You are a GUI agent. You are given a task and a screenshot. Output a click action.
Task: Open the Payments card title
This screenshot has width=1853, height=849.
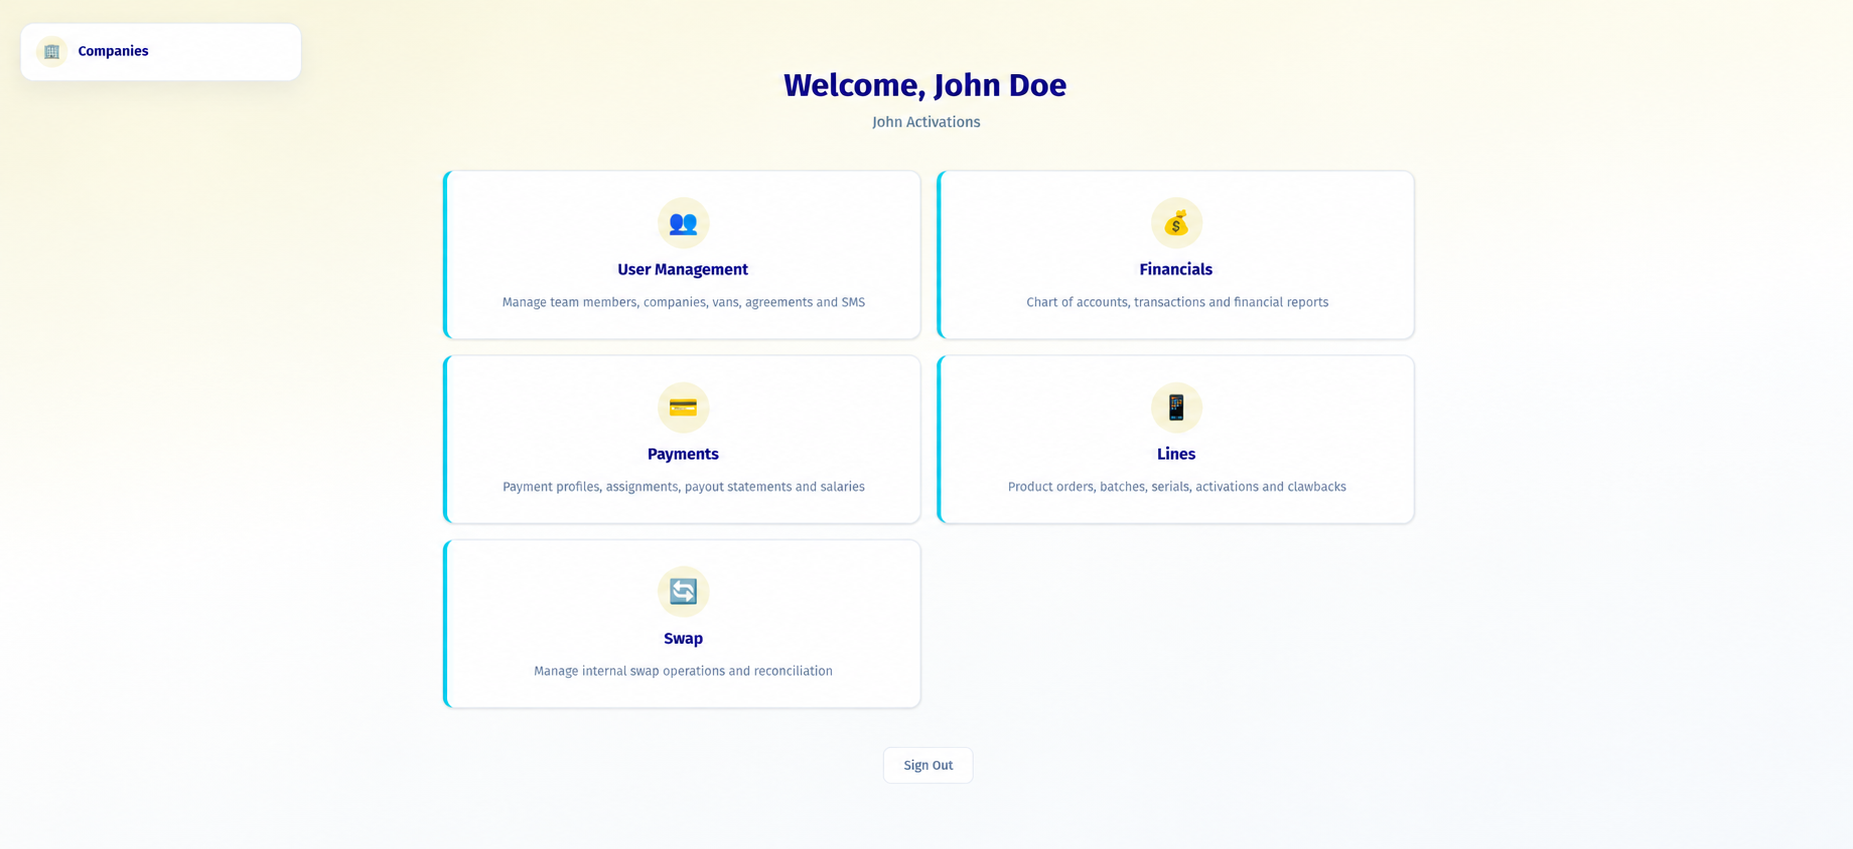tap(683, 454)
